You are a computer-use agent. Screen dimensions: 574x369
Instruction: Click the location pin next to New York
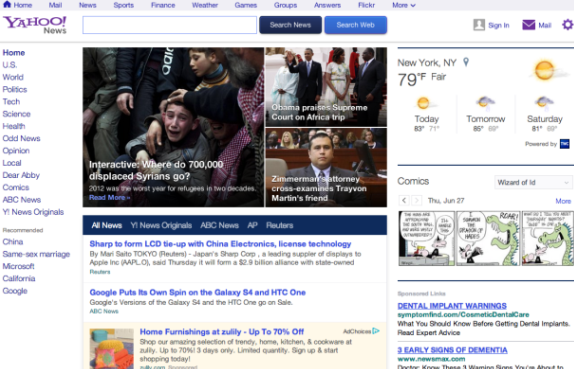pos(466,62)
